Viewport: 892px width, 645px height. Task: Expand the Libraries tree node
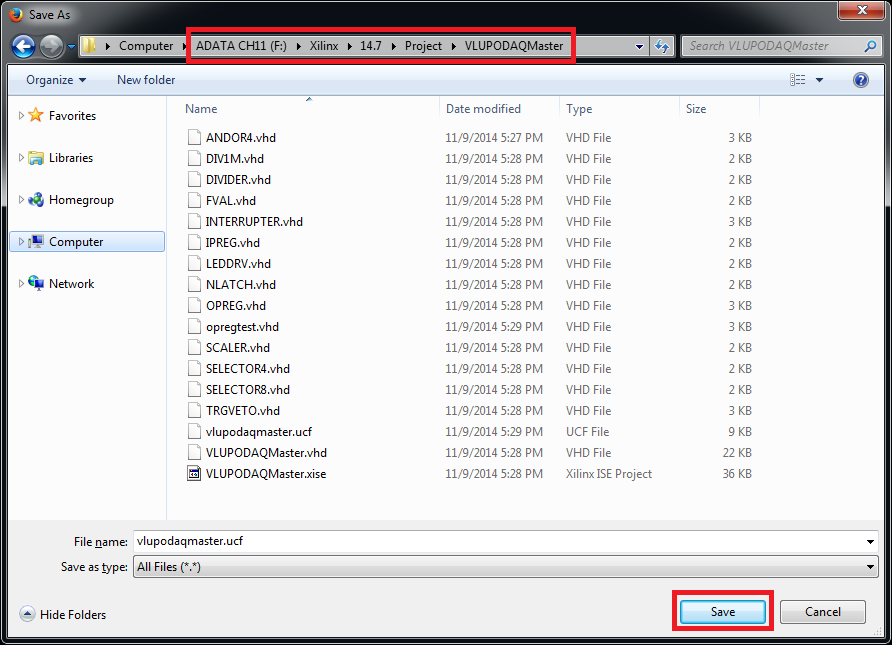coord(21,158)
